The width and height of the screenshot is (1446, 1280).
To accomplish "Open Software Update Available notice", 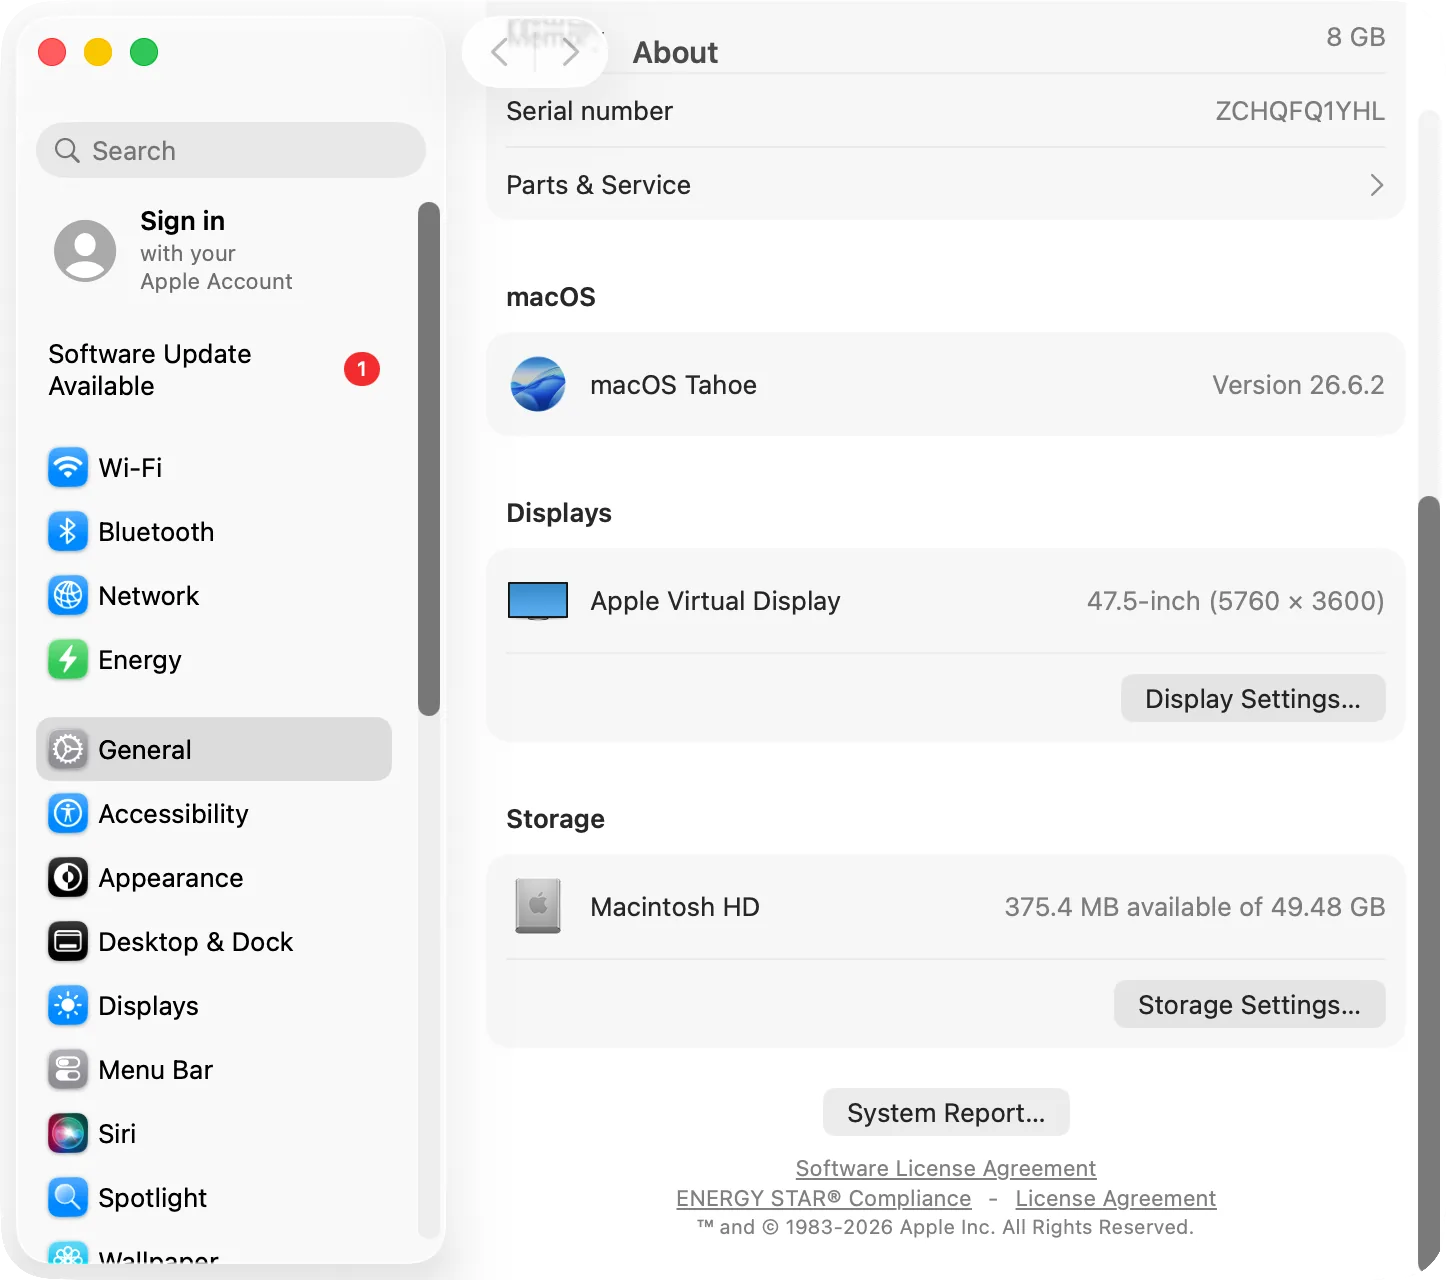I will pos(214,370).
